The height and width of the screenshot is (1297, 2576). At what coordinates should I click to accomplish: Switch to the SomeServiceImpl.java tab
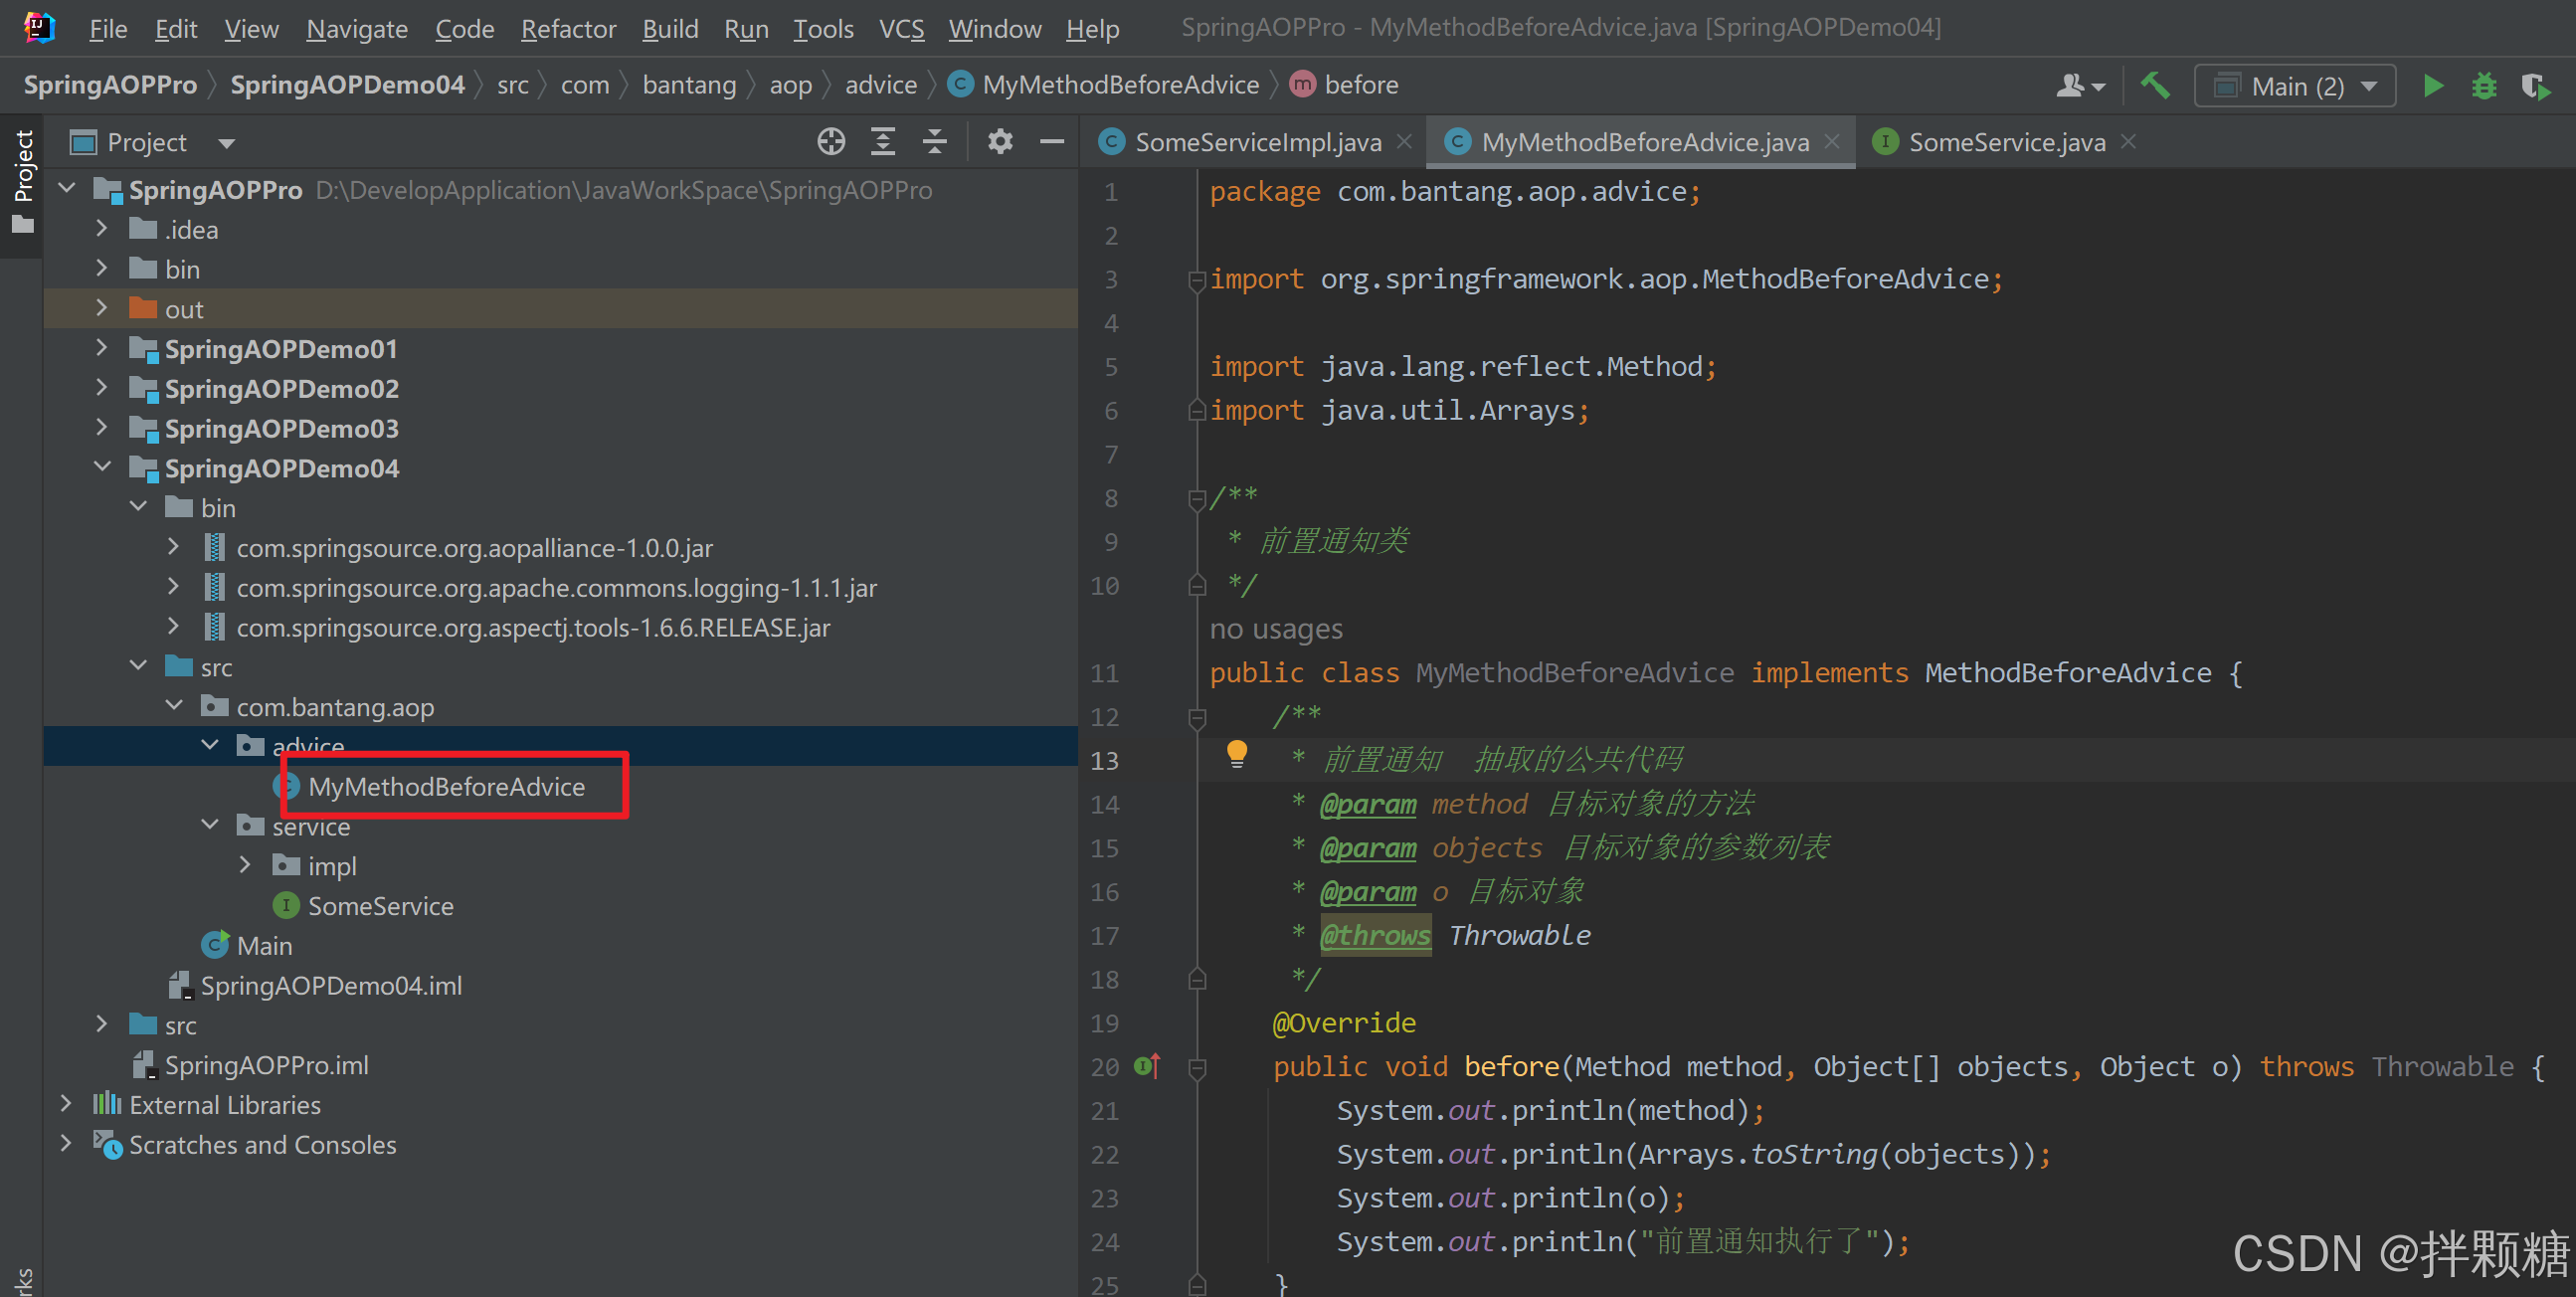[1256, 142]
